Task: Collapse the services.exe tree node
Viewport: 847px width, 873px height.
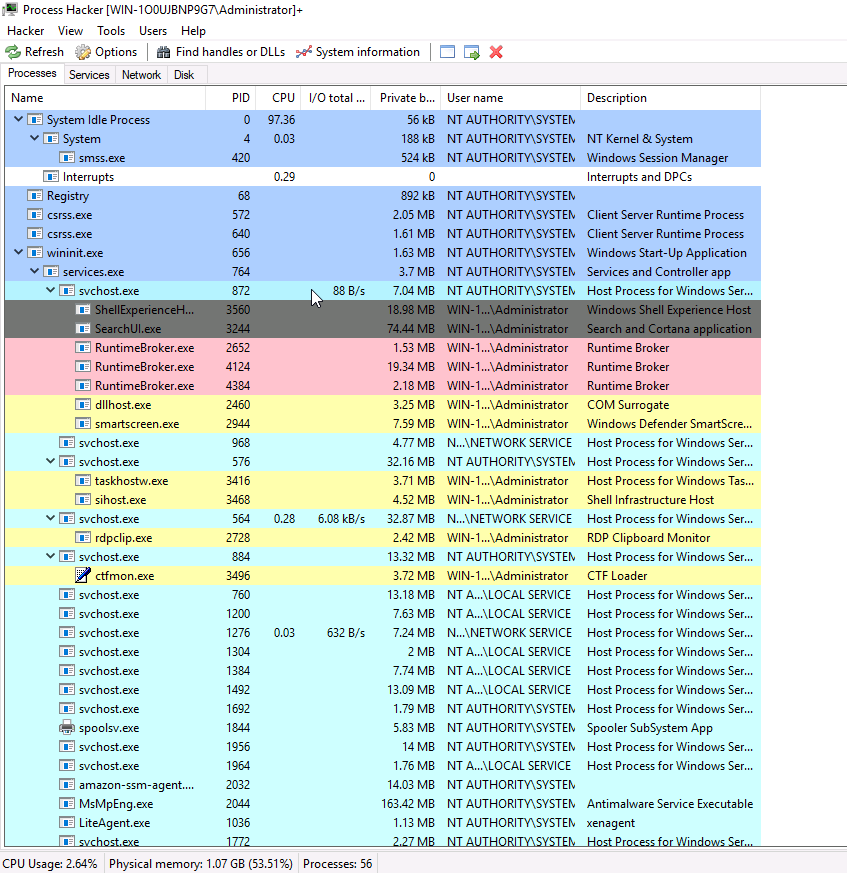Action: tap(35, 271)
